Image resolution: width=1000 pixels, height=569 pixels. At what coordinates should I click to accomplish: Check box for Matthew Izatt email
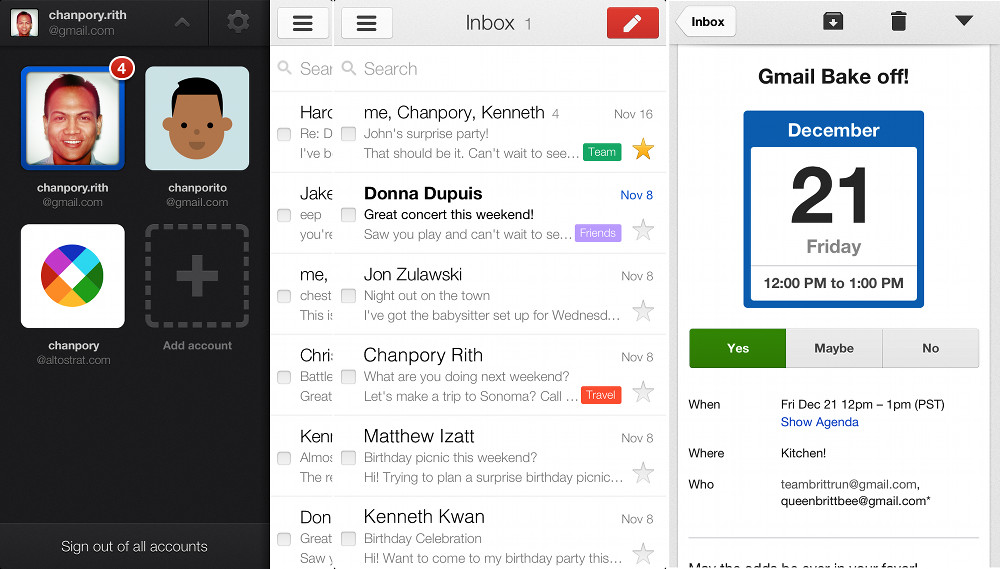[x=348, y=457]
